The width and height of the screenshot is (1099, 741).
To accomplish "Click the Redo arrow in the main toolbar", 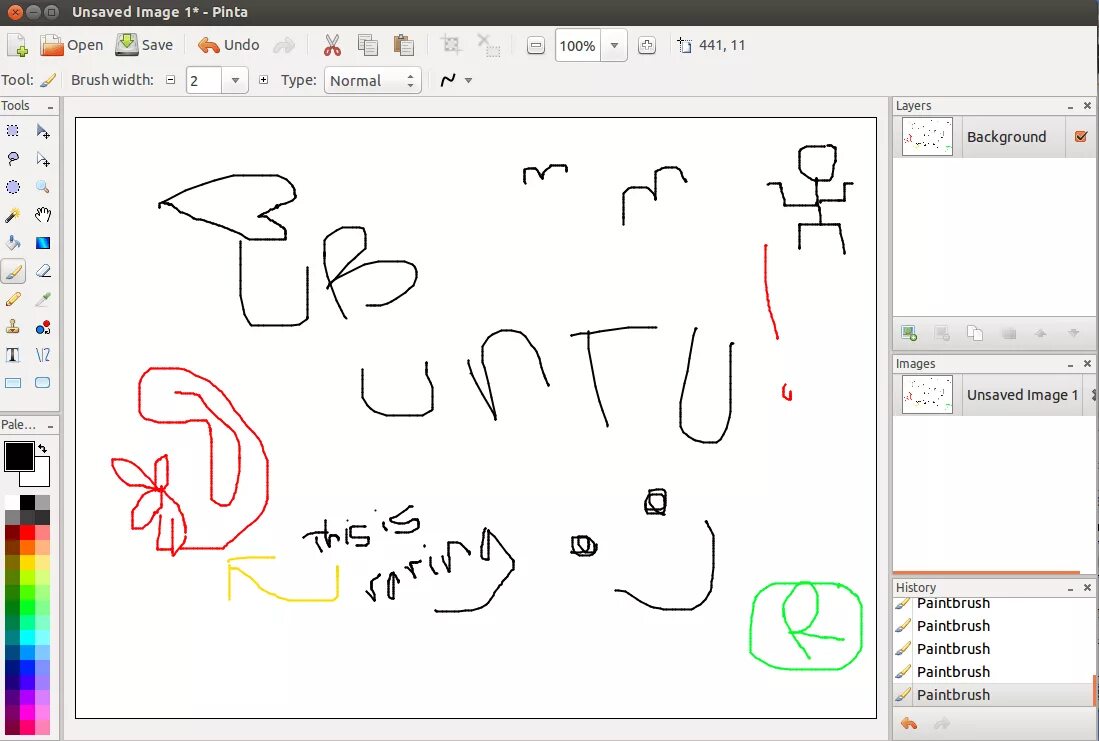I will click(x=285, y=46).
